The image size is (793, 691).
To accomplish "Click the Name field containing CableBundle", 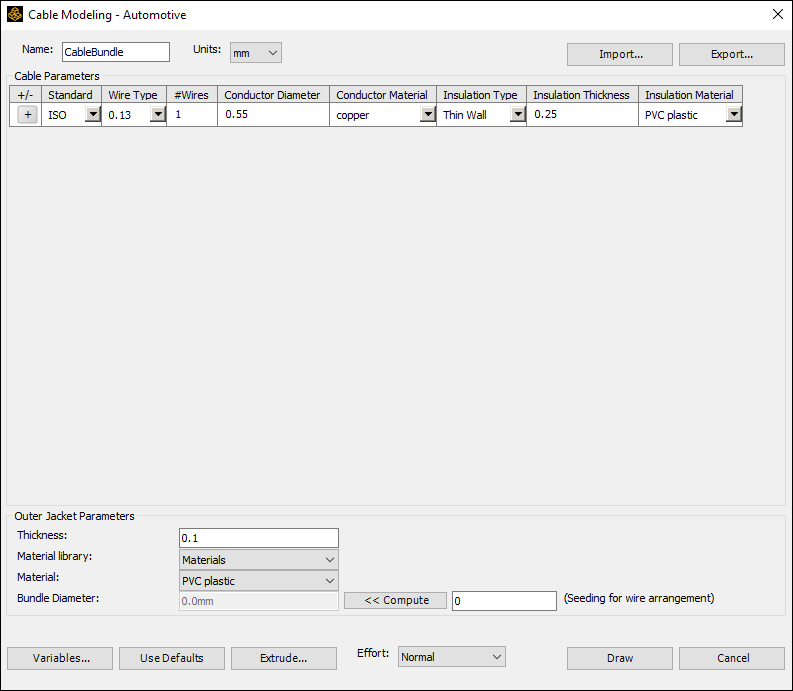I will coord(116,52).
